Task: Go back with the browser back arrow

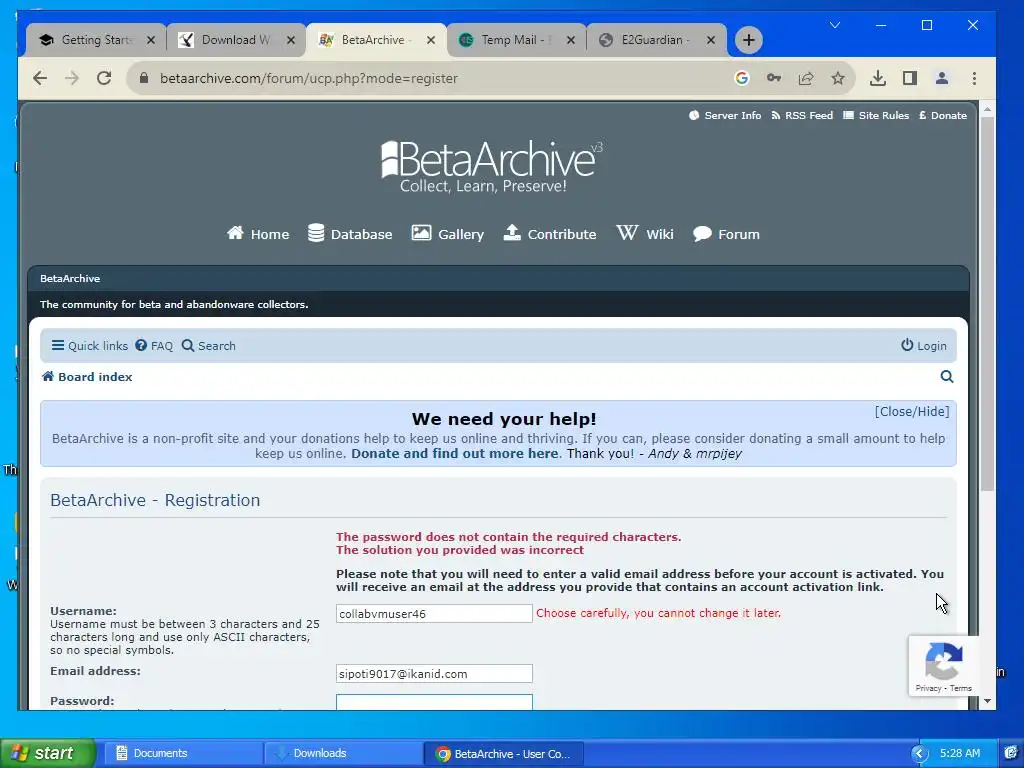Action: tap(40, 78)
